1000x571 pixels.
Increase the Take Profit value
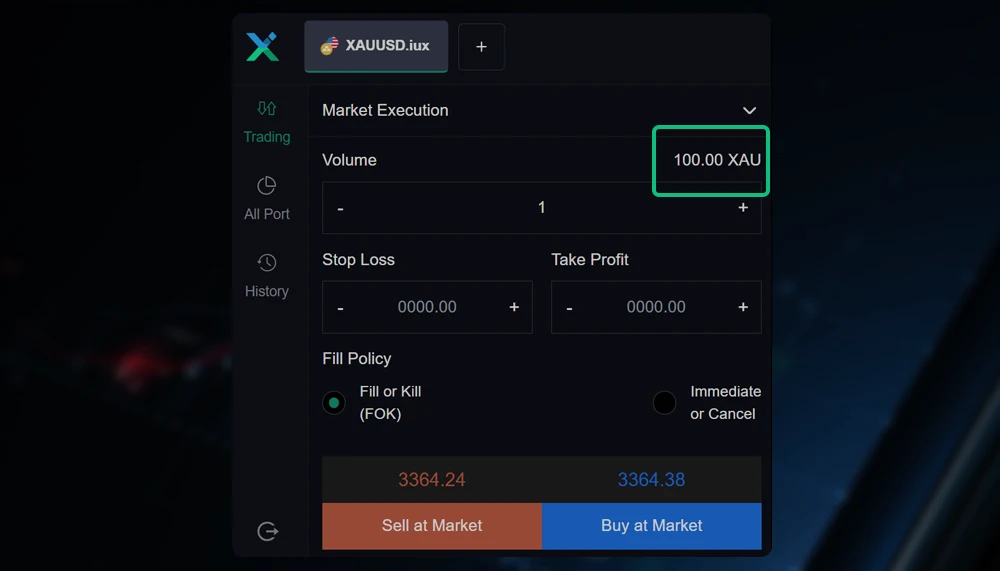(x=743, y=307)
